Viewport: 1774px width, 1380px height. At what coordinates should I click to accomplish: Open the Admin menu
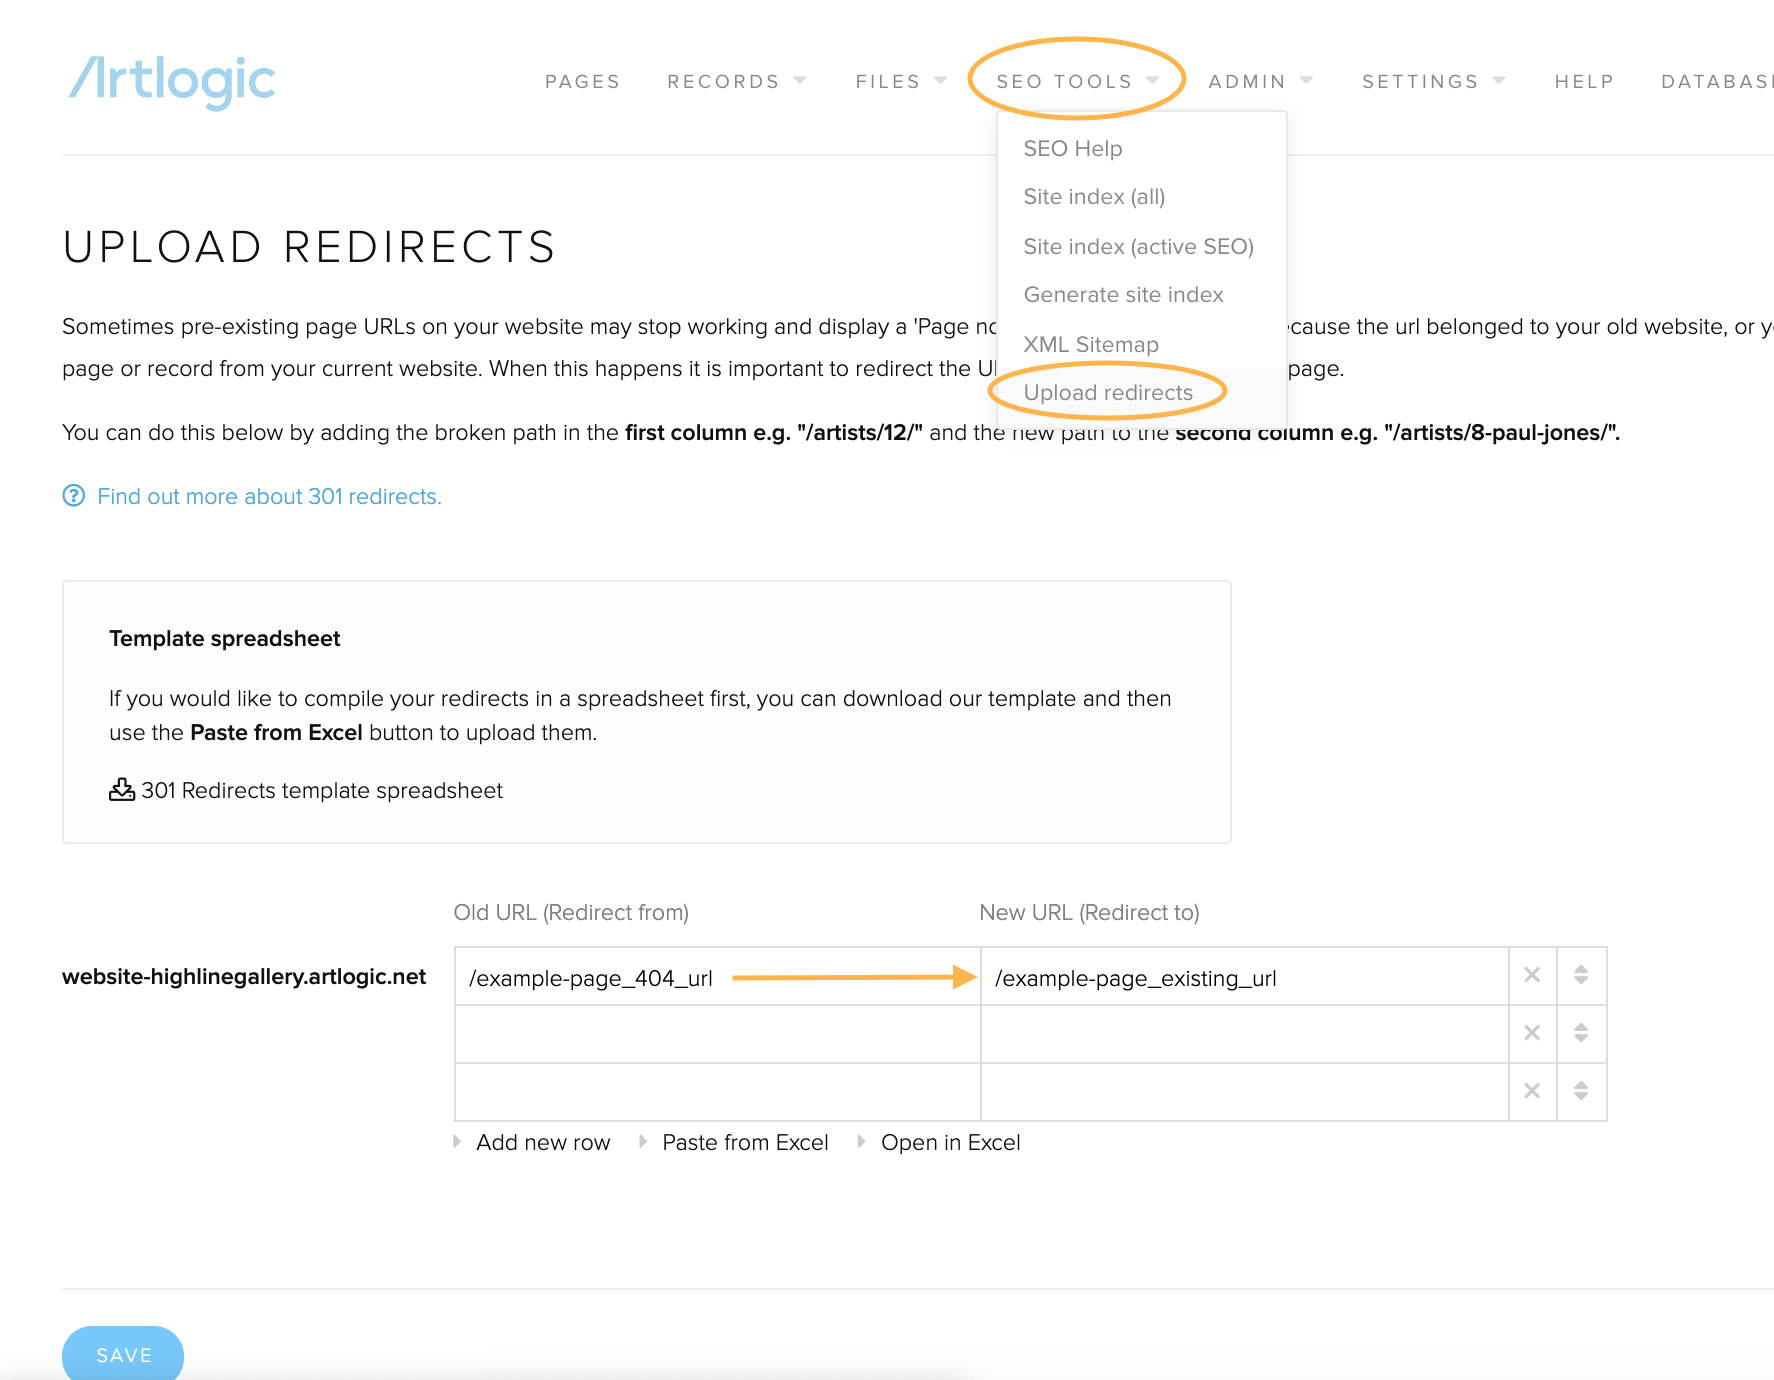(x=1247, y=82)
